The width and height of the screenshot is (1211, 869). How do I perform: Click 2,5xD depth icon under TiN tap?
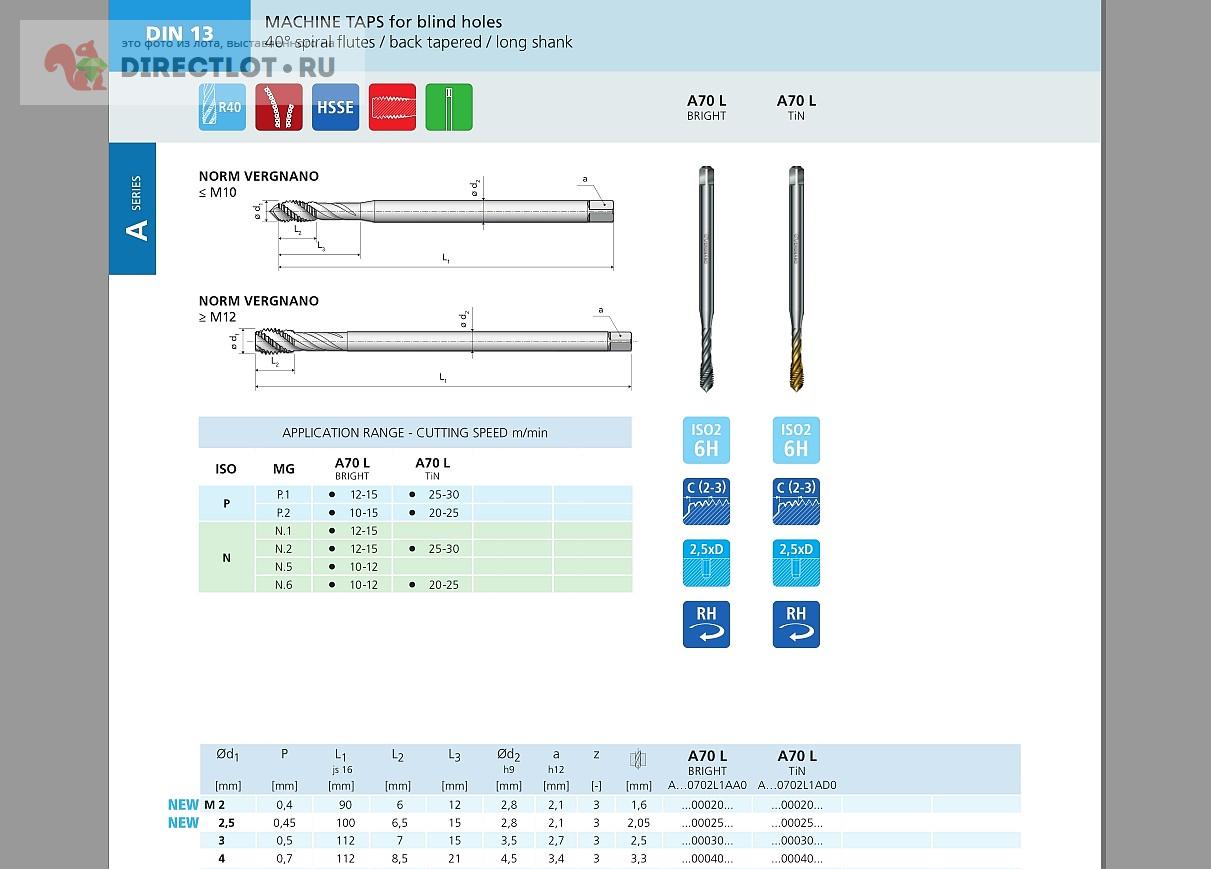coord(796,563)
